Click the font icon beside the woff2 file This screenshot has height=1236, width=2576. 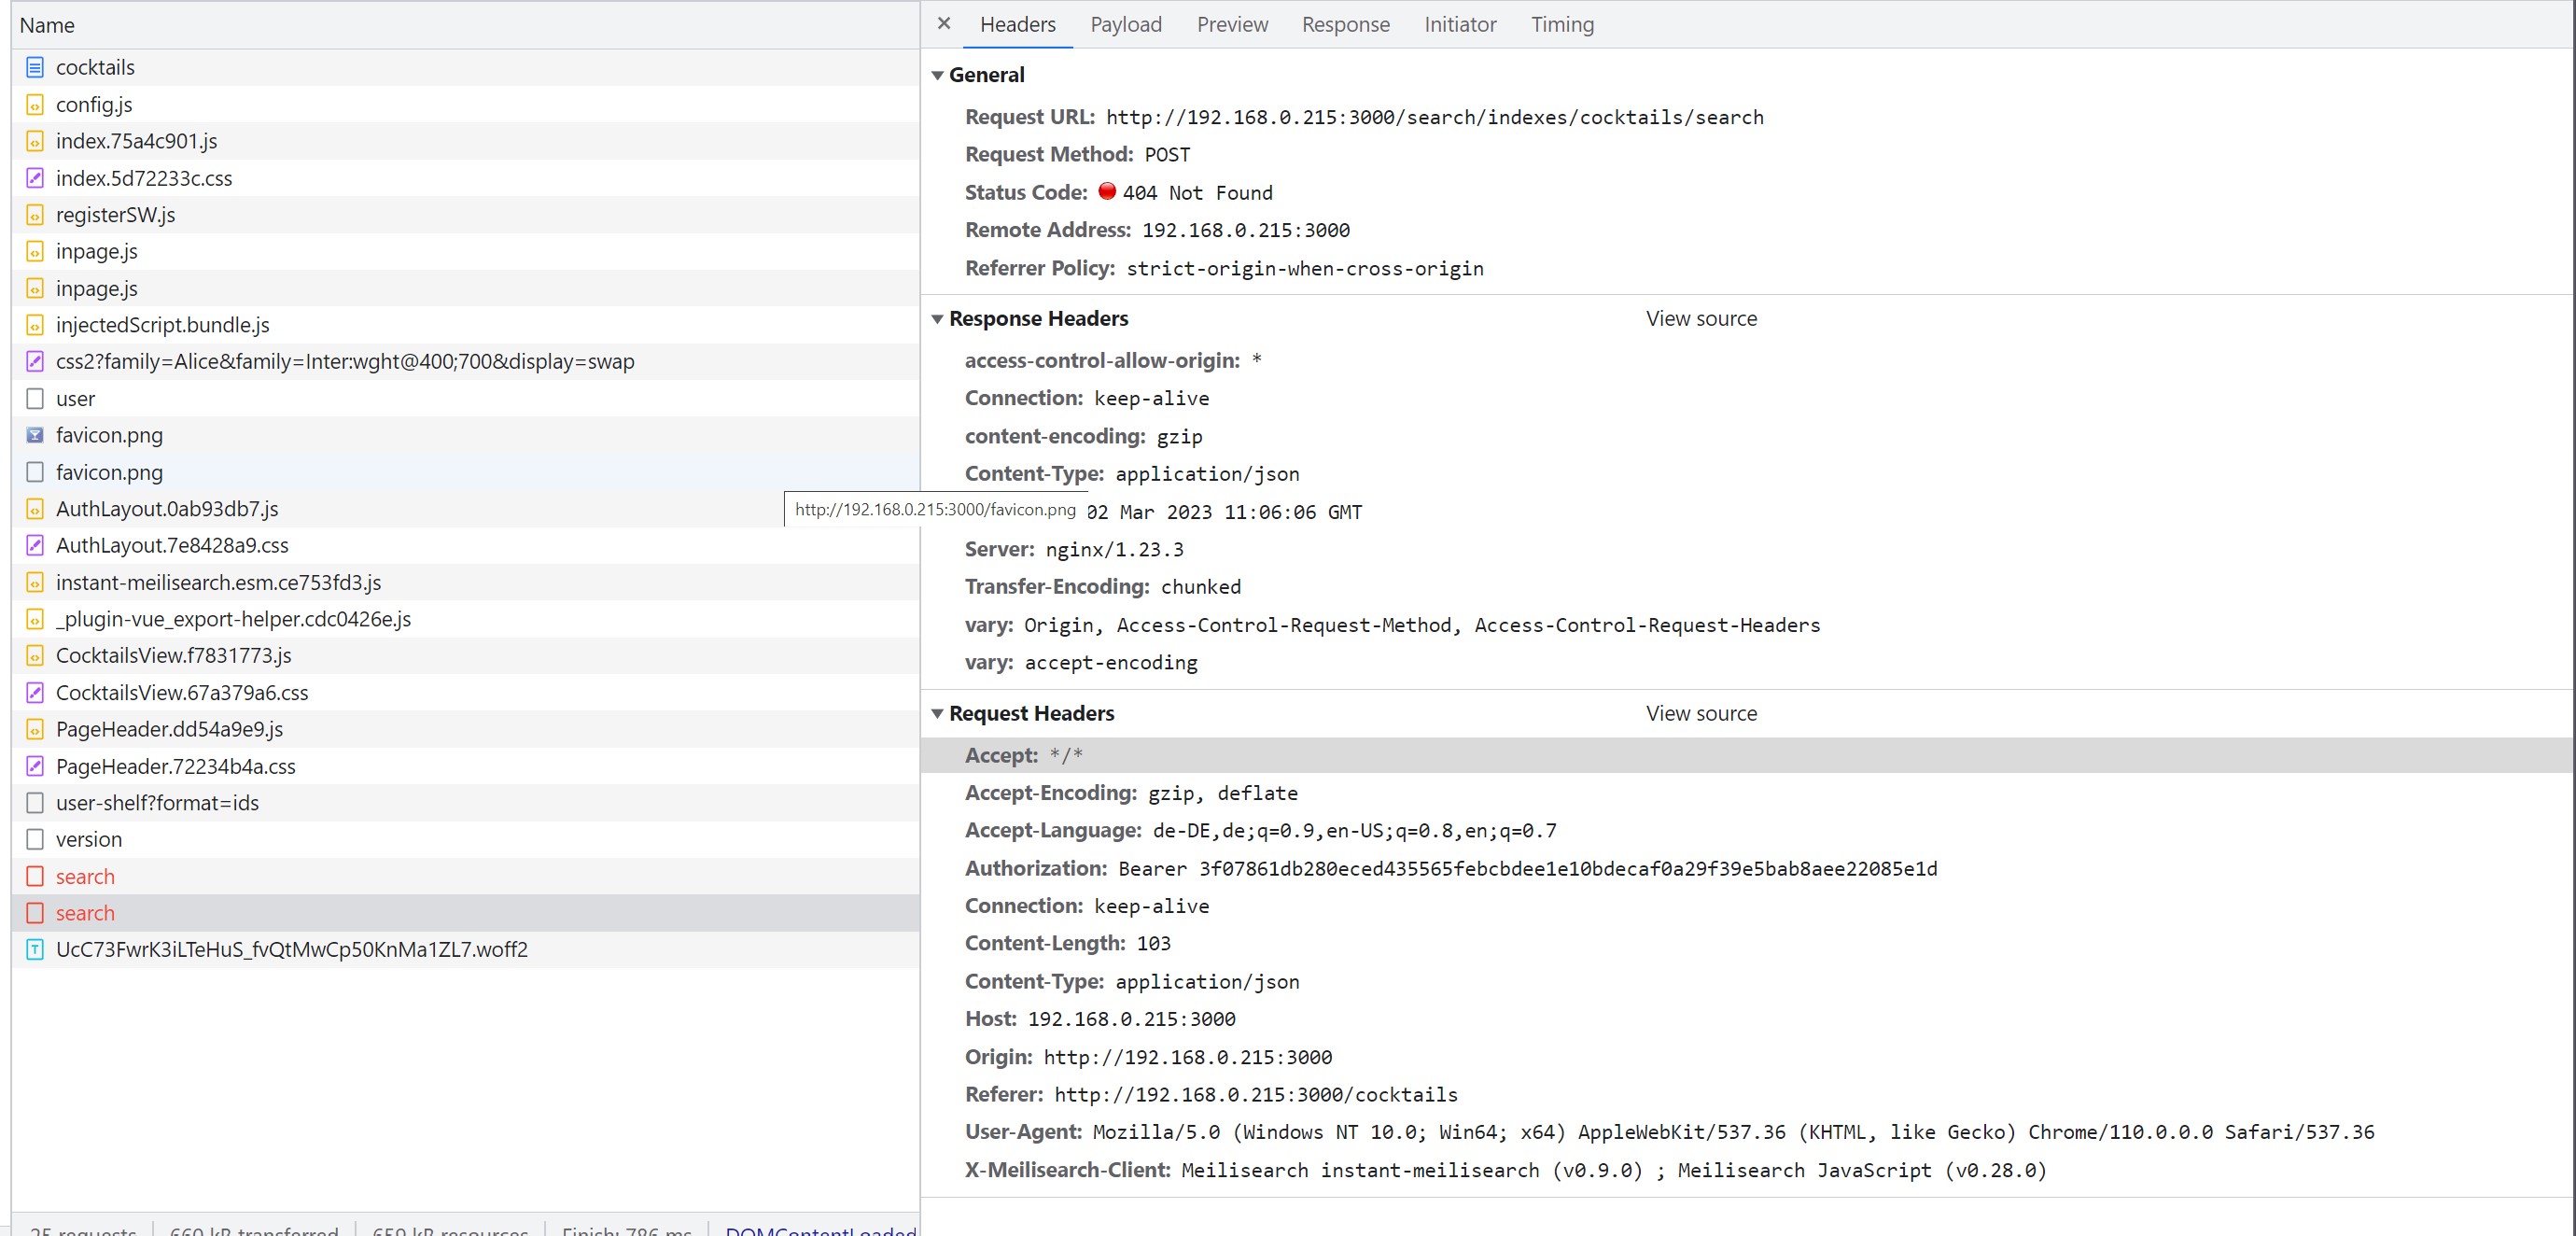coord(36,950)
